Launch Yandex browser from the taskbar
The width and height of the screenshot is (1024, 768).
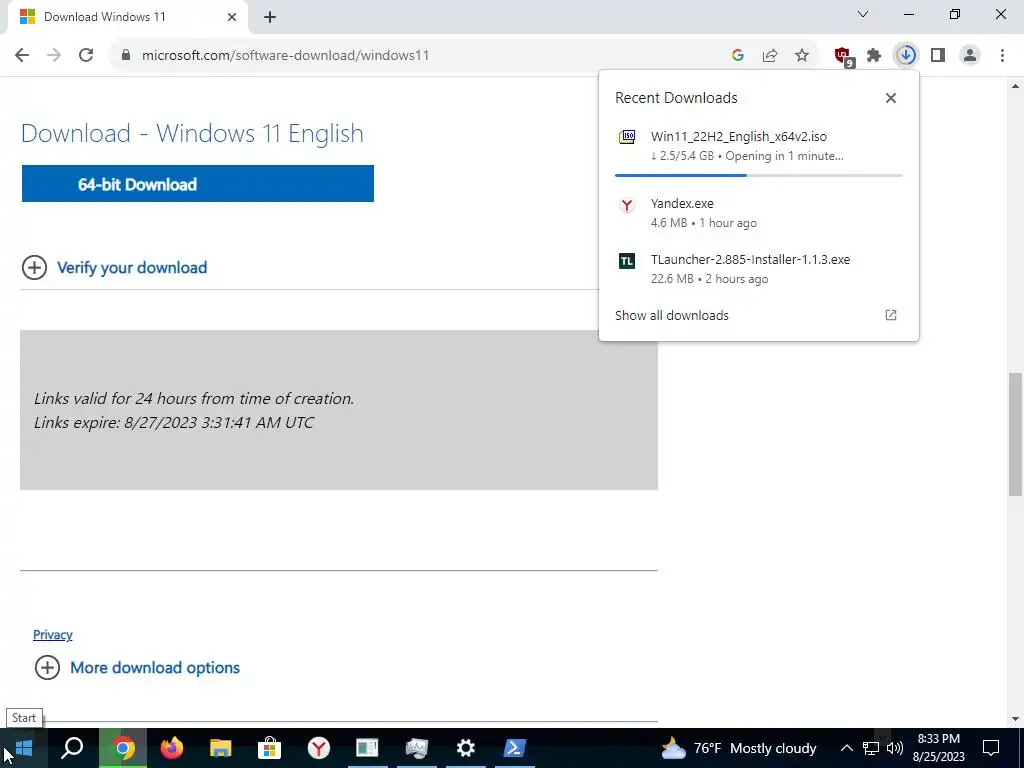[319, 748]
